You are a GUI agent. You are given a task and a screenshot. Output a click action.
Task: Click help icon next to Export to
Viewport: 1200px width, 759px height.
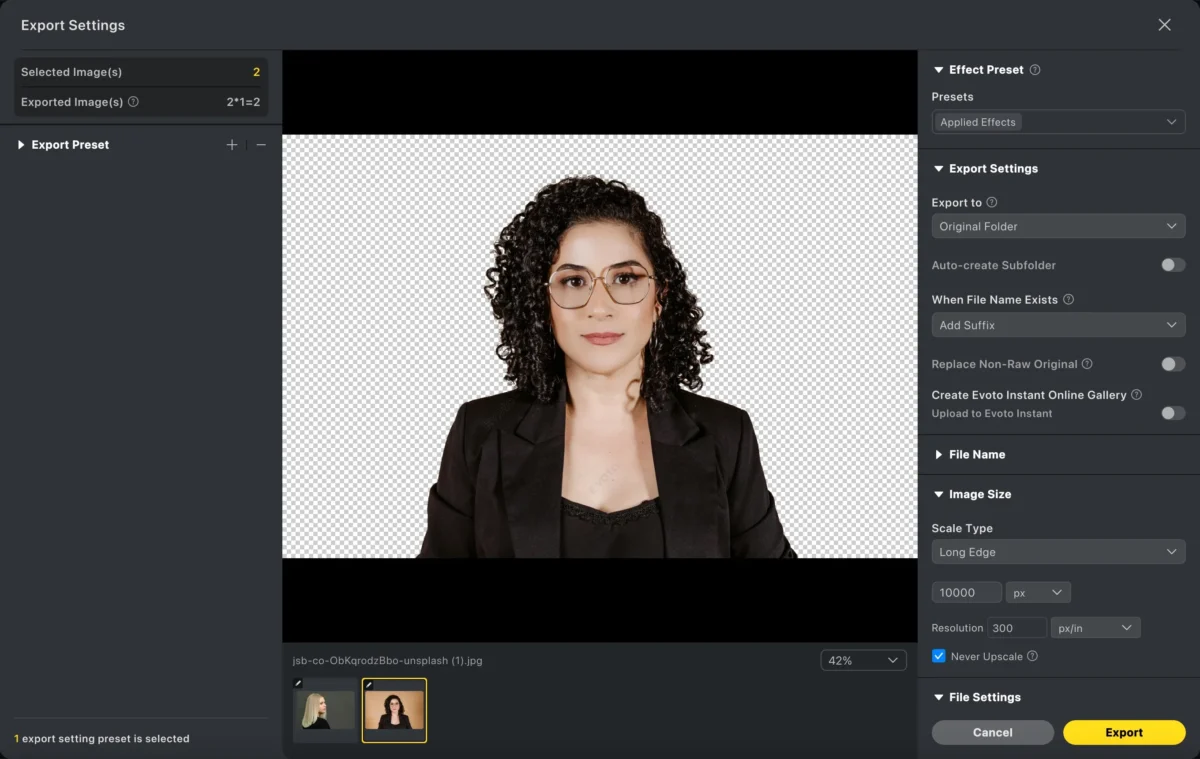(992, 202)
